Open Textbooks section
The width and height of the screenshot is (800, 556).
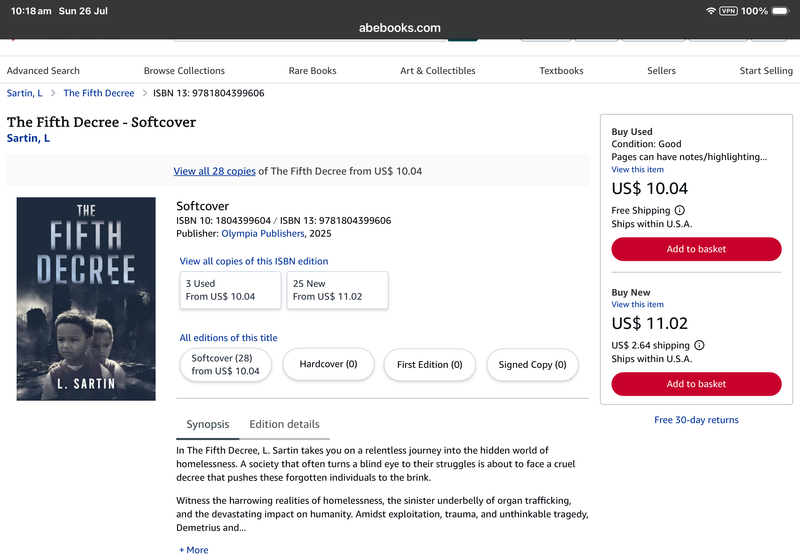[561, 70]
